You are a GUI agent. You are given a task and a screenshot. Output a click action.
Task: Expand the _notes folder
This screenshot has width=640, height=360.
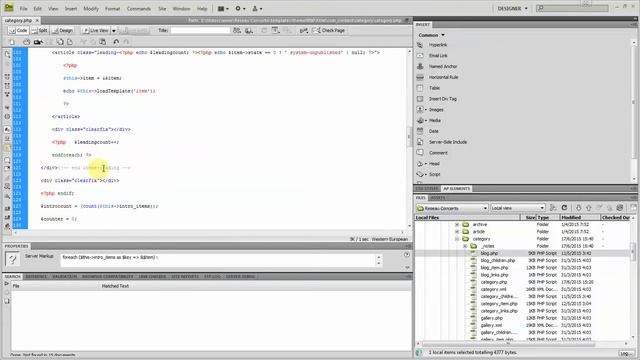click(x=465, y=246)
